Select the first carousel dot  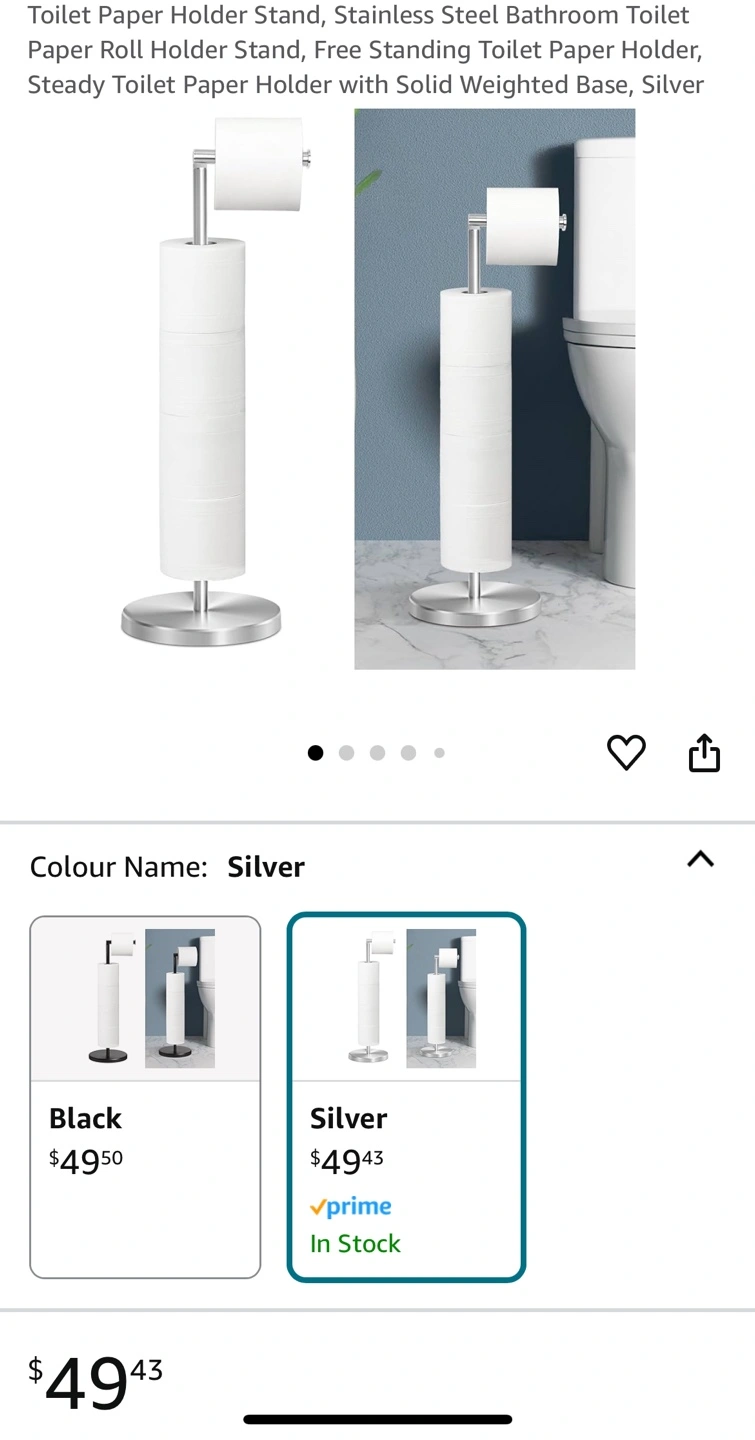(x=315, y=753)
